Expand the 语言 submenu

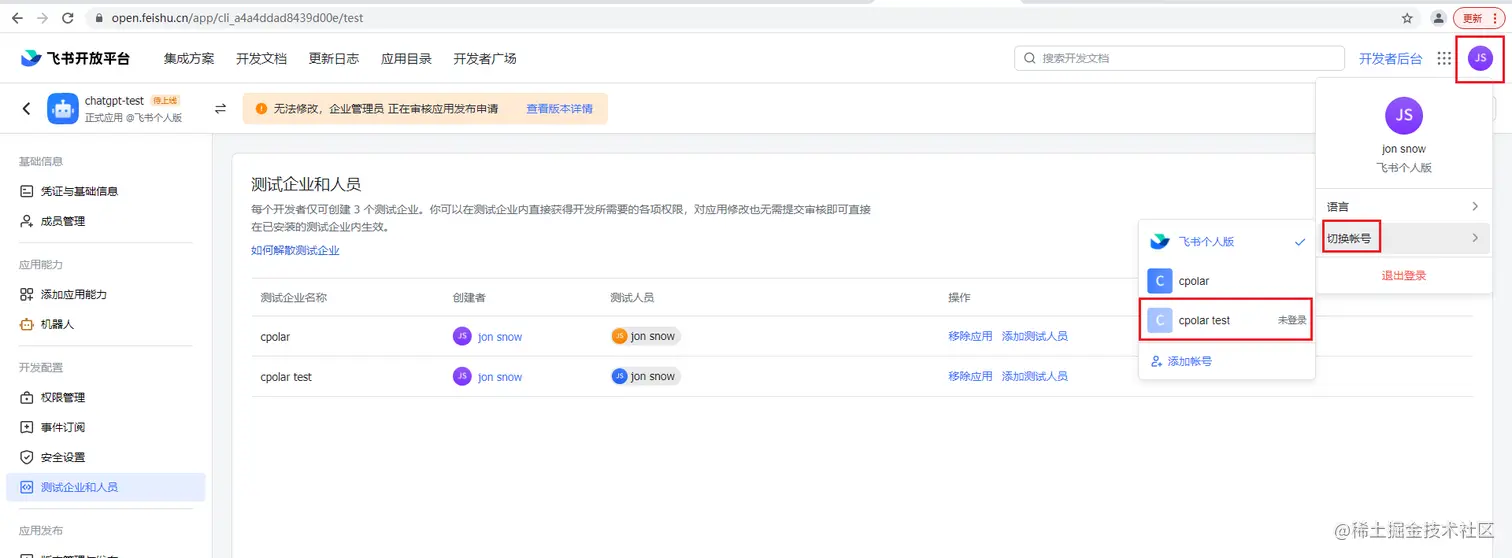pyautogui.click(x=1403, y=206)
